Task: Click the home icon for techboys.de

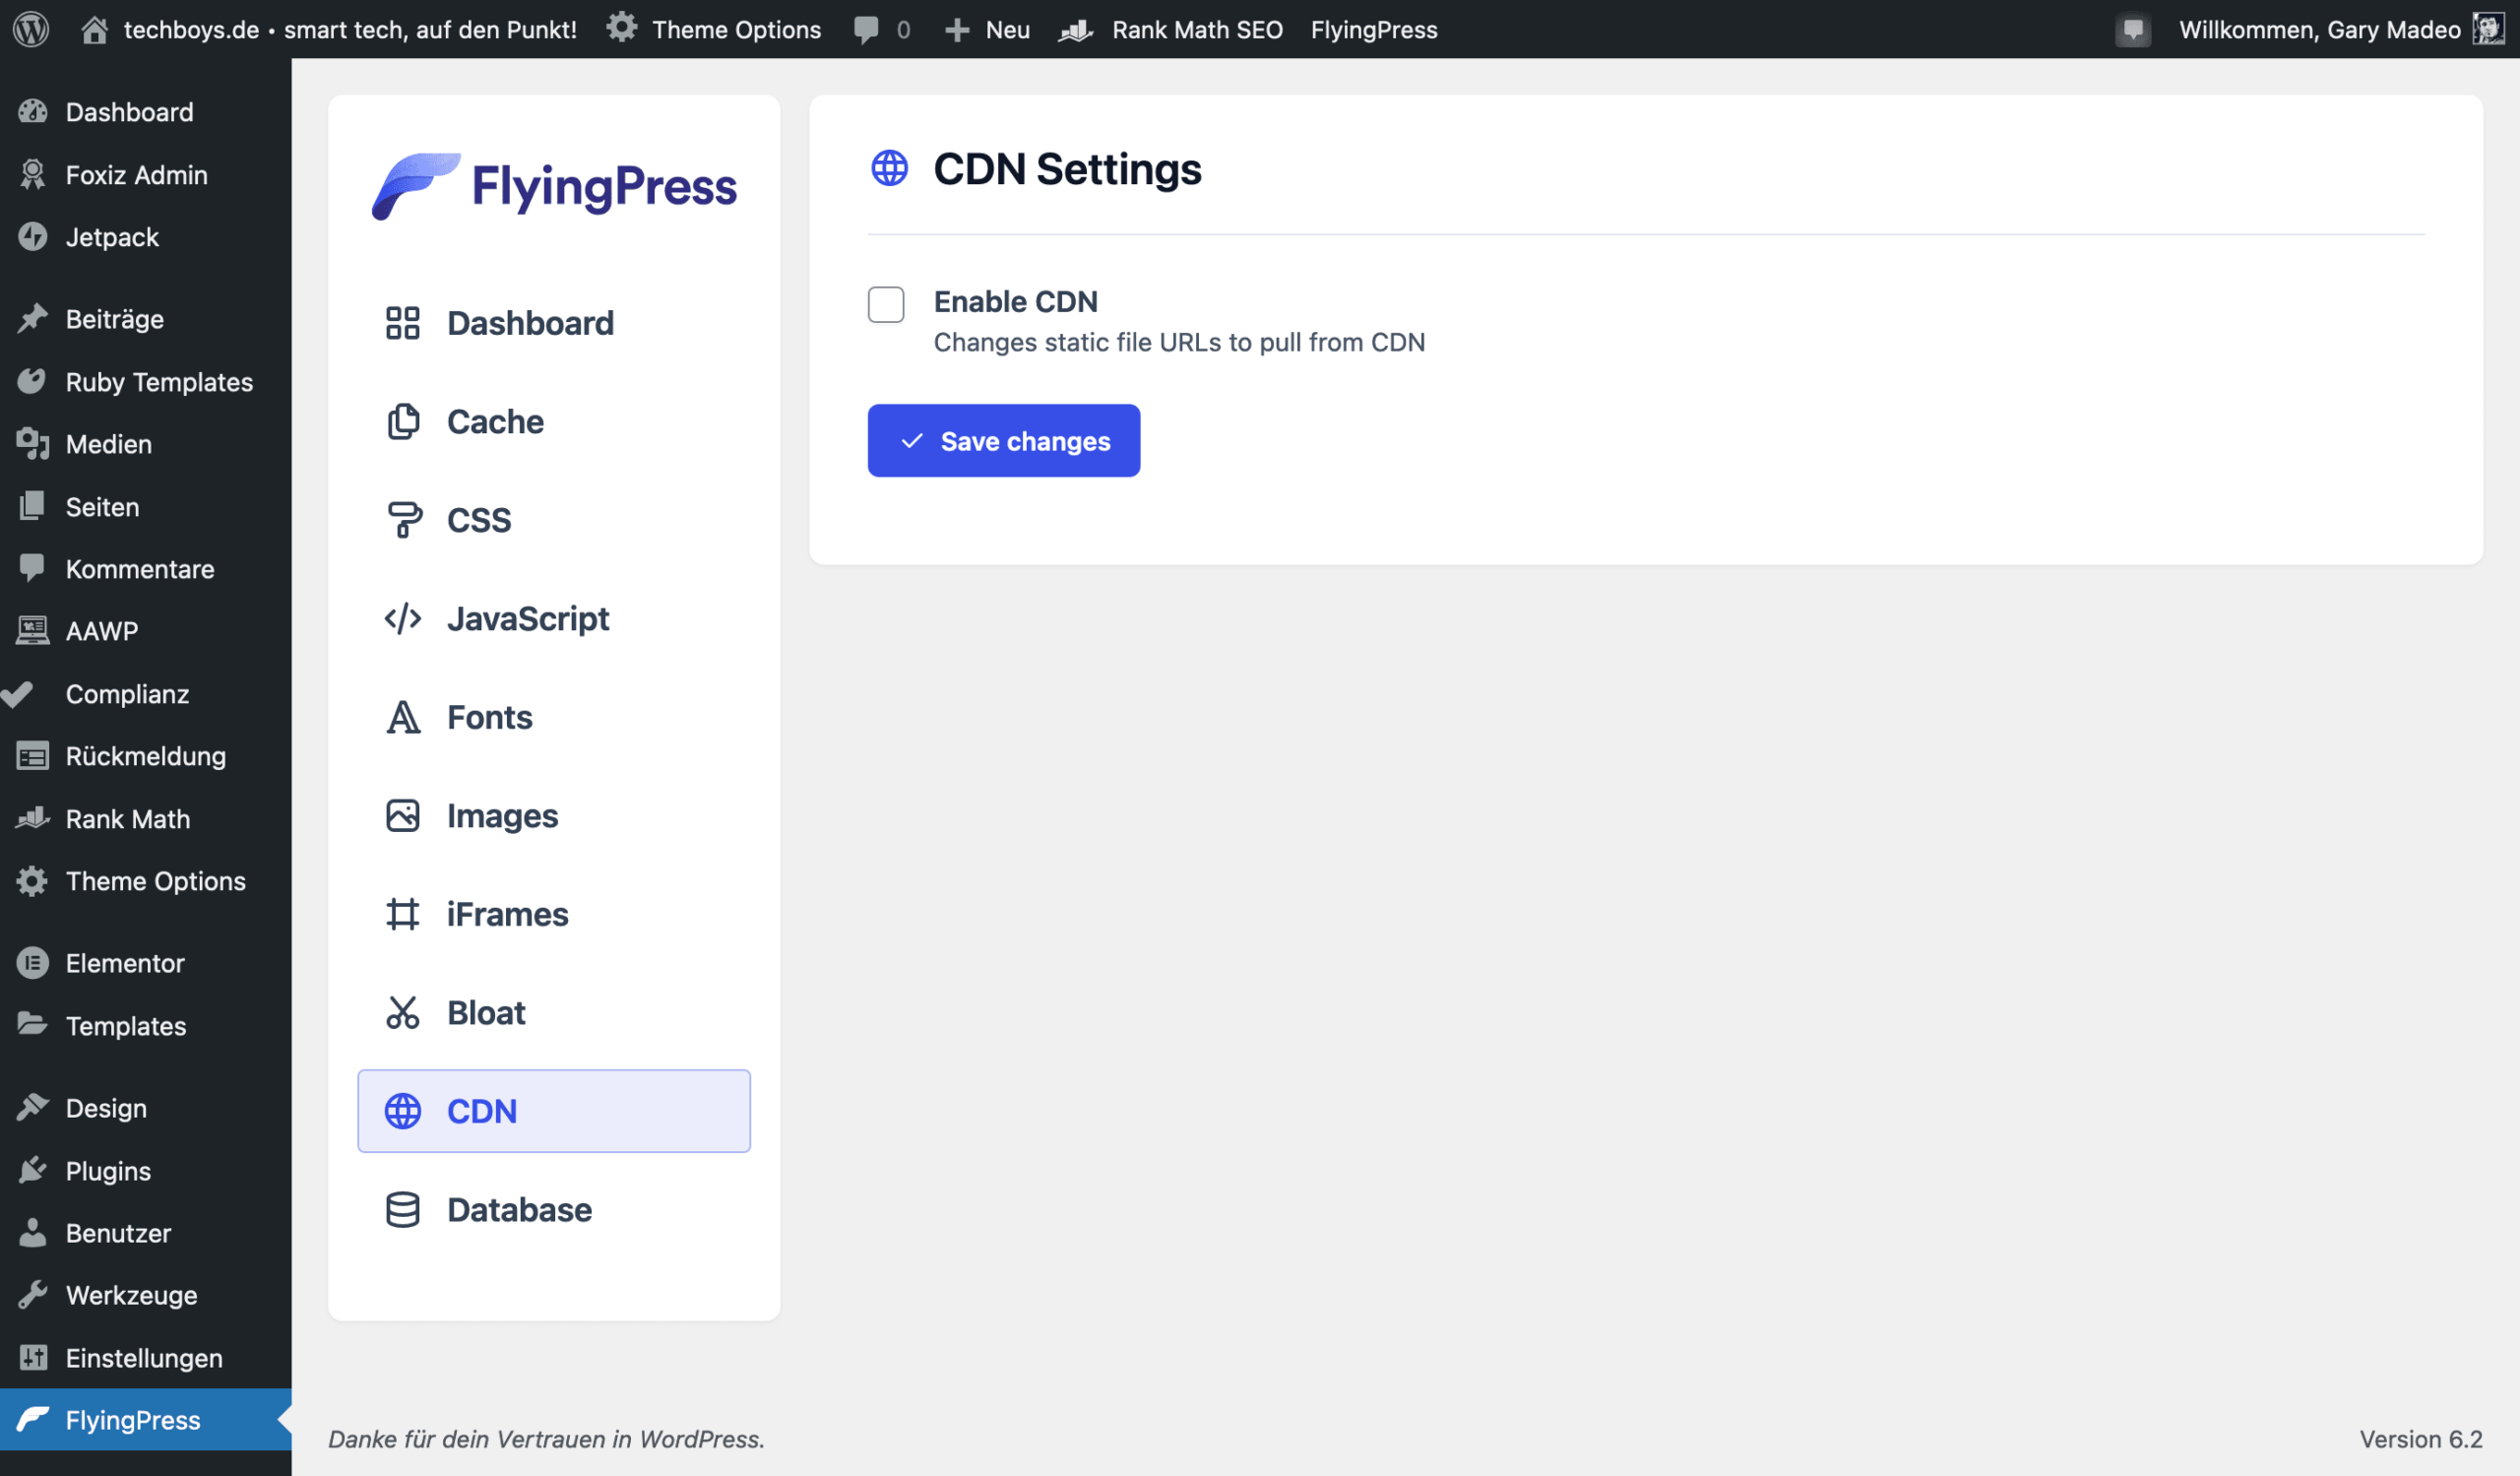Action: tap(94, 29)
